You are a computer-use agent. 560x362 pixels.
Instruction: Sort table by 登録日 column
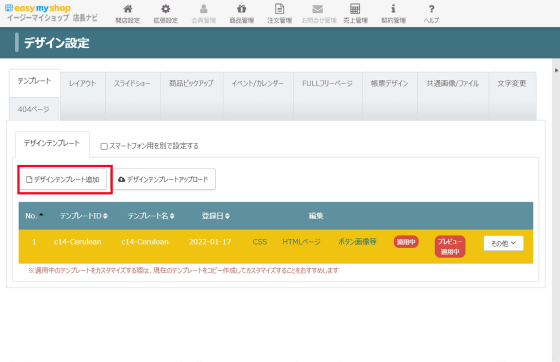(x=215, y=216)
